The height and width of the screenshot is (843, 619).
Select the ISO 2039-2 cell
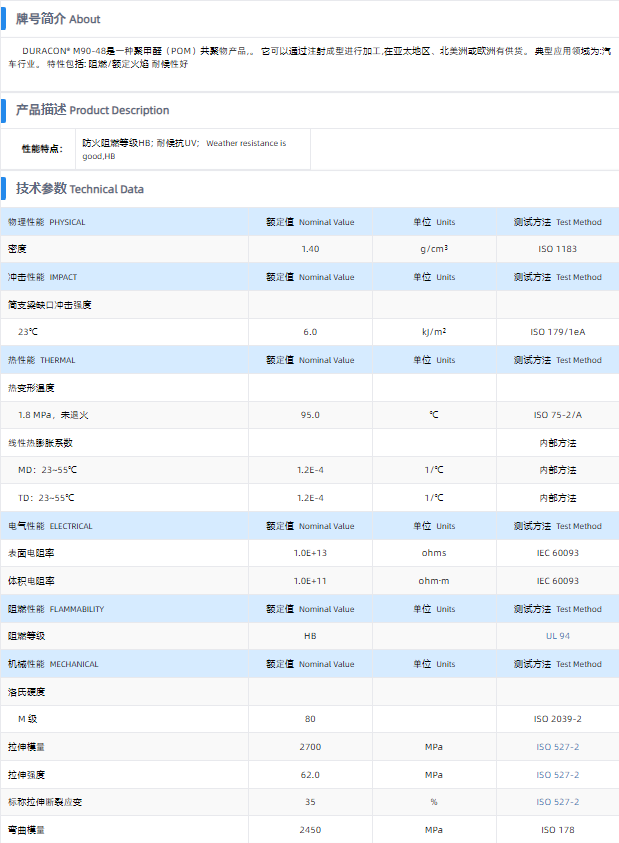(557, 719)
